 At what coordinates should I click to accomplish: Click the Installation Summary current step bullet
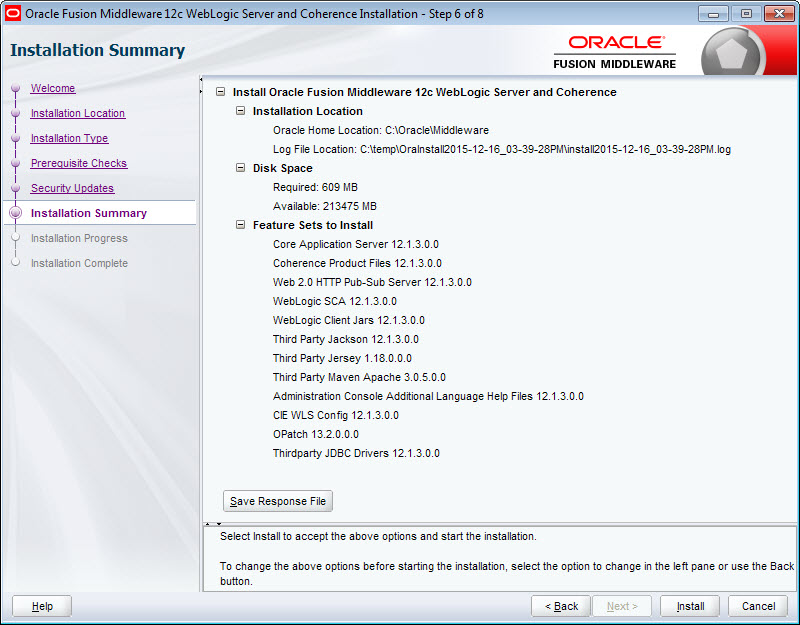(15, 213)
